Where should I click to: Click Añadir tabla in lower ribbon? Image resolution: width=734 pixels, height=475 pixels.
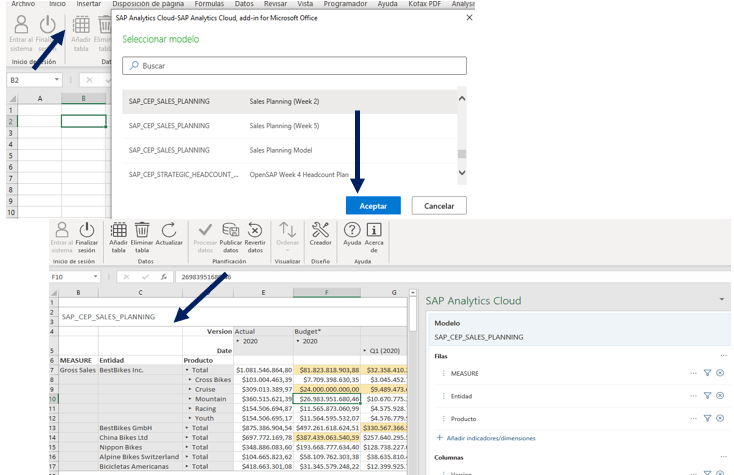(x=118, y=231)
